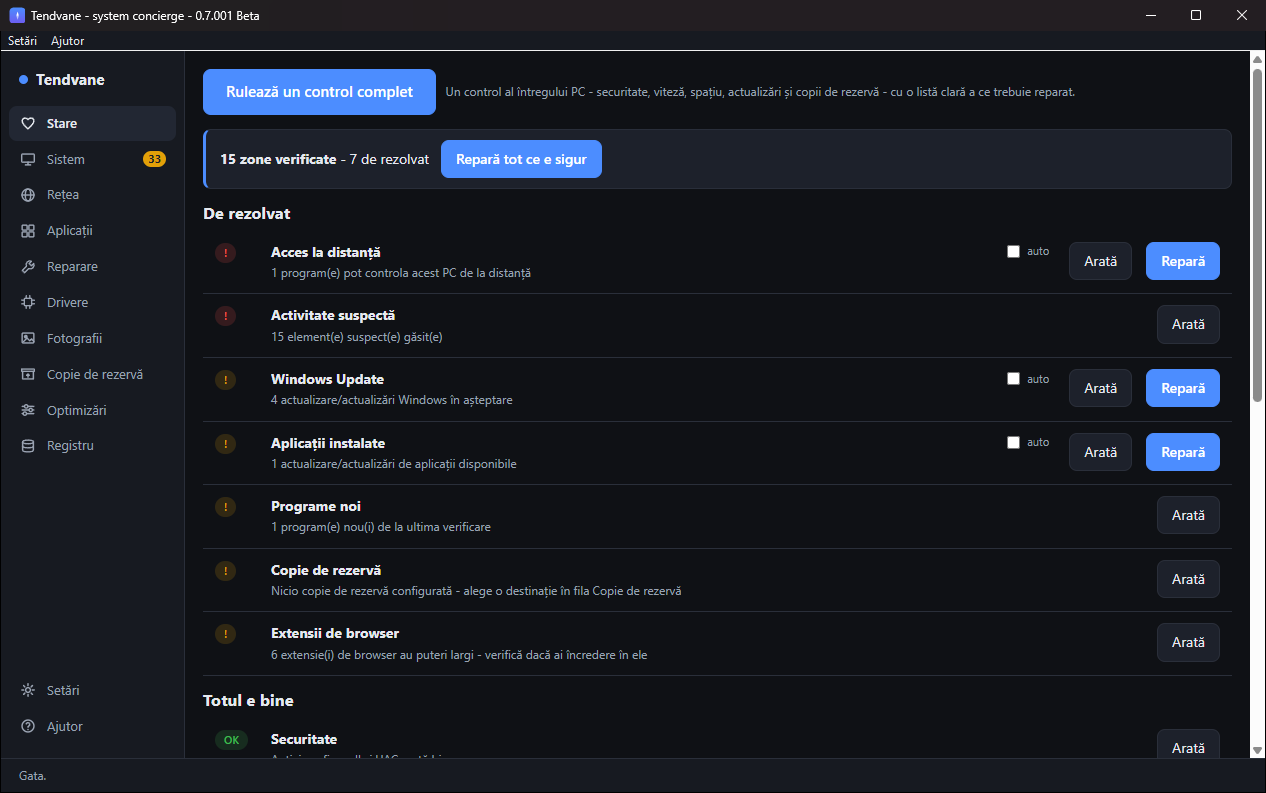1266x793 pixels.
Task: Click Repară for Windows Update
Action: [x=1183, y=388]
